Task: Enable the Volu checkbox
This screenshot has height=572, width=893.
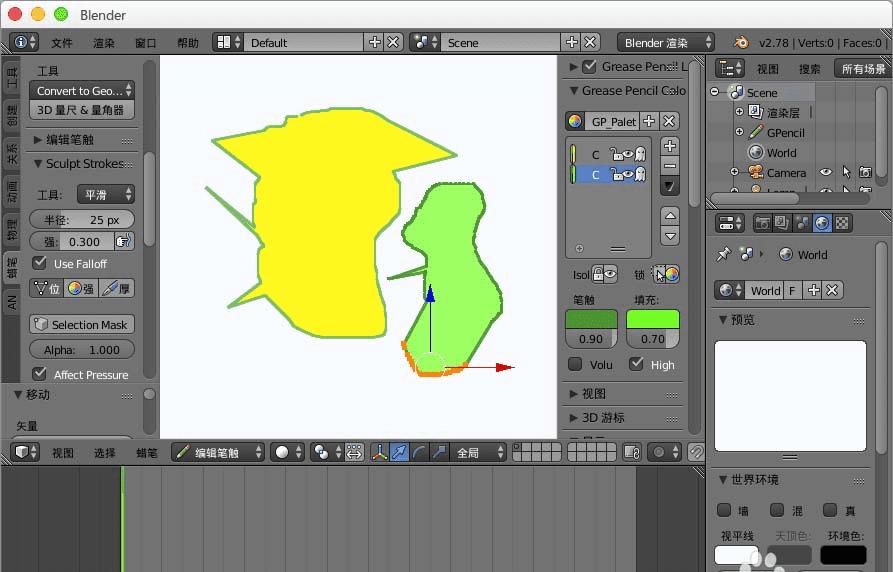Action: [575, 365]
